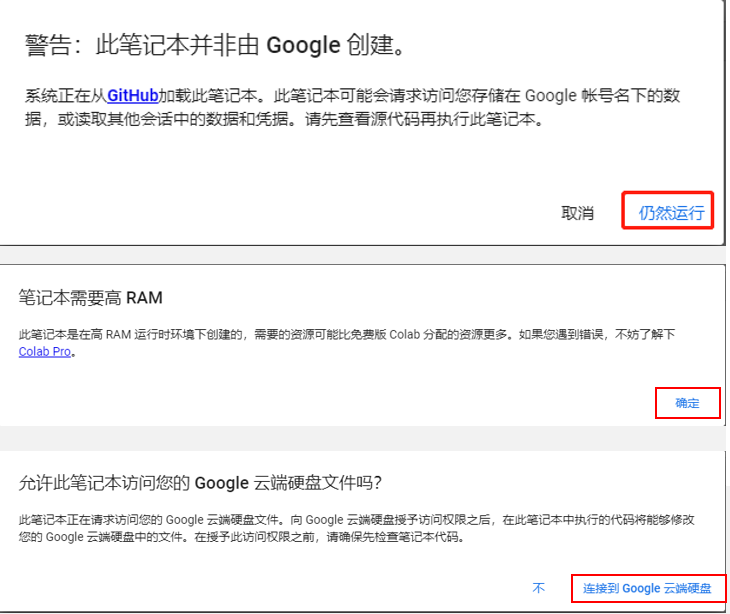
Task: Click 连接到 Google 云端硬盘 button
Action: 647,588
